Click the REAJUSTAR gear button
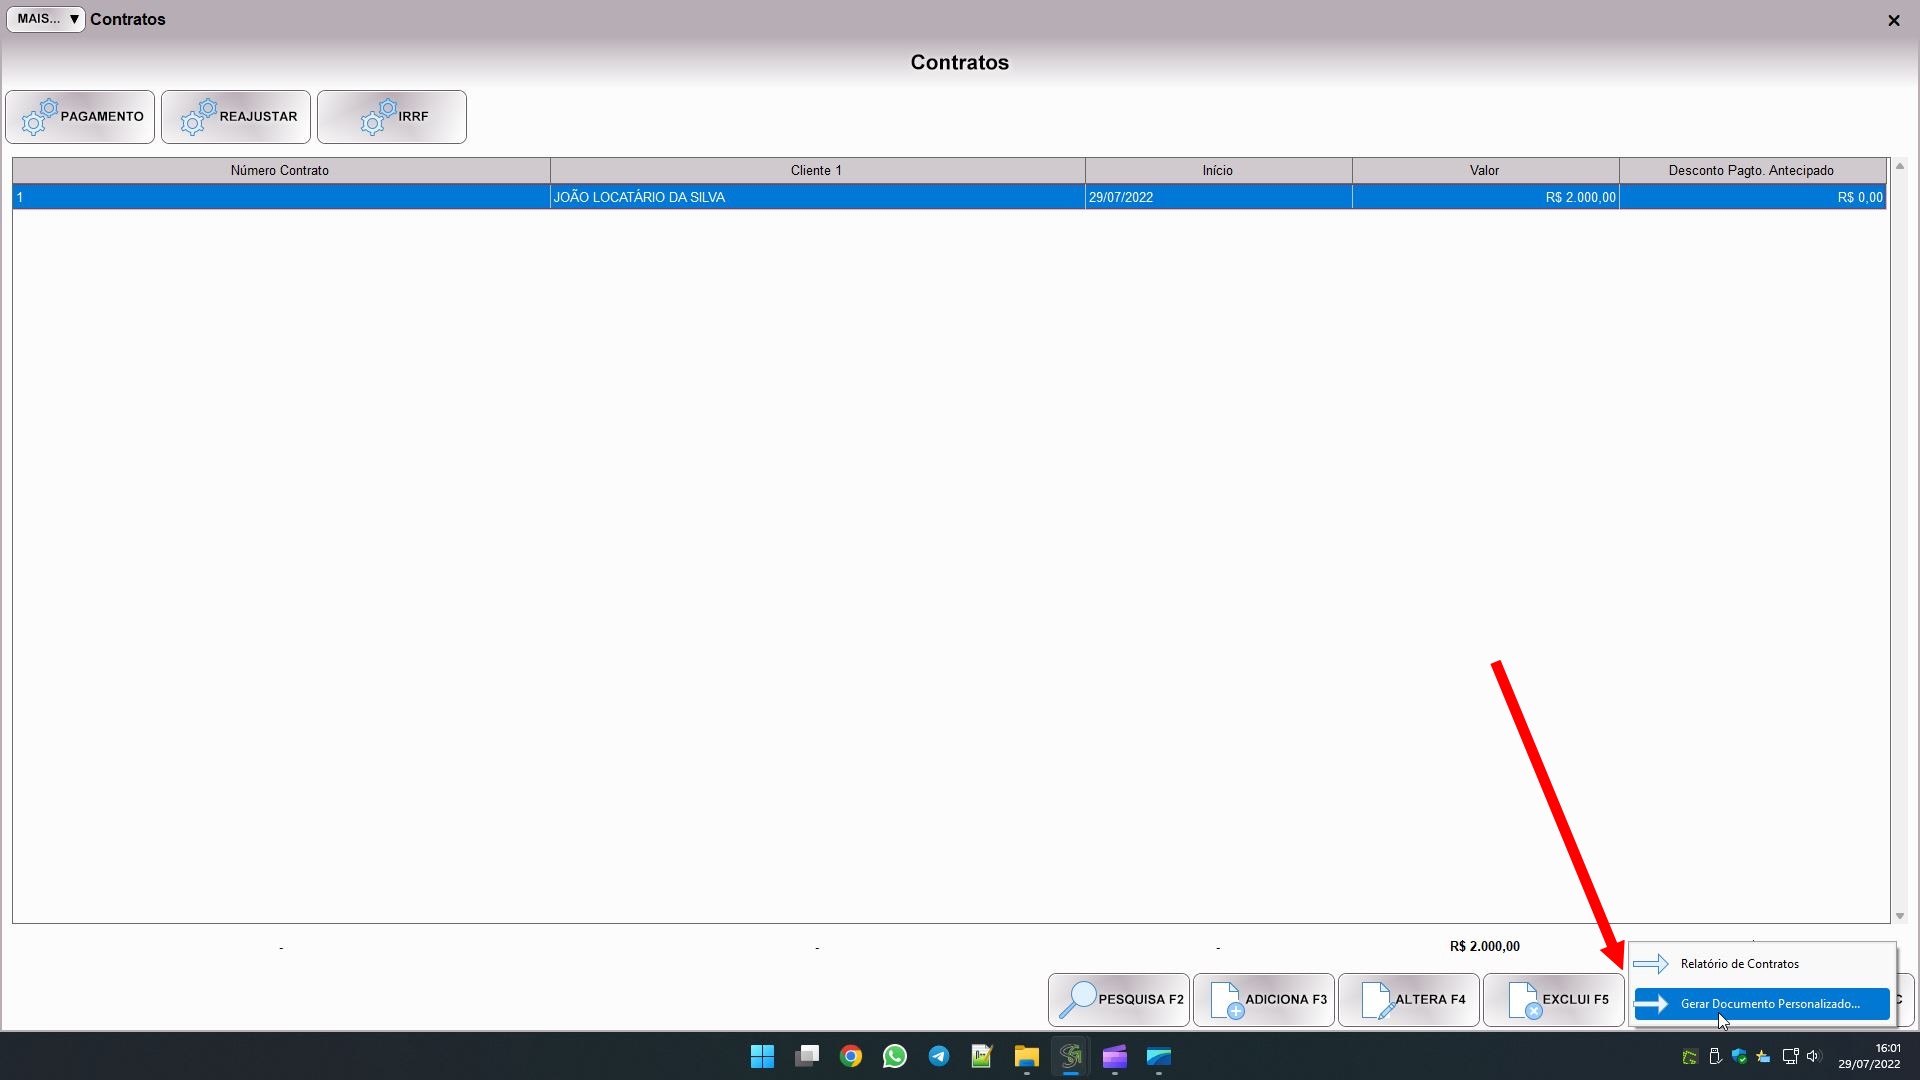Screen dimensions: 1920x1080 click(236, 117)
